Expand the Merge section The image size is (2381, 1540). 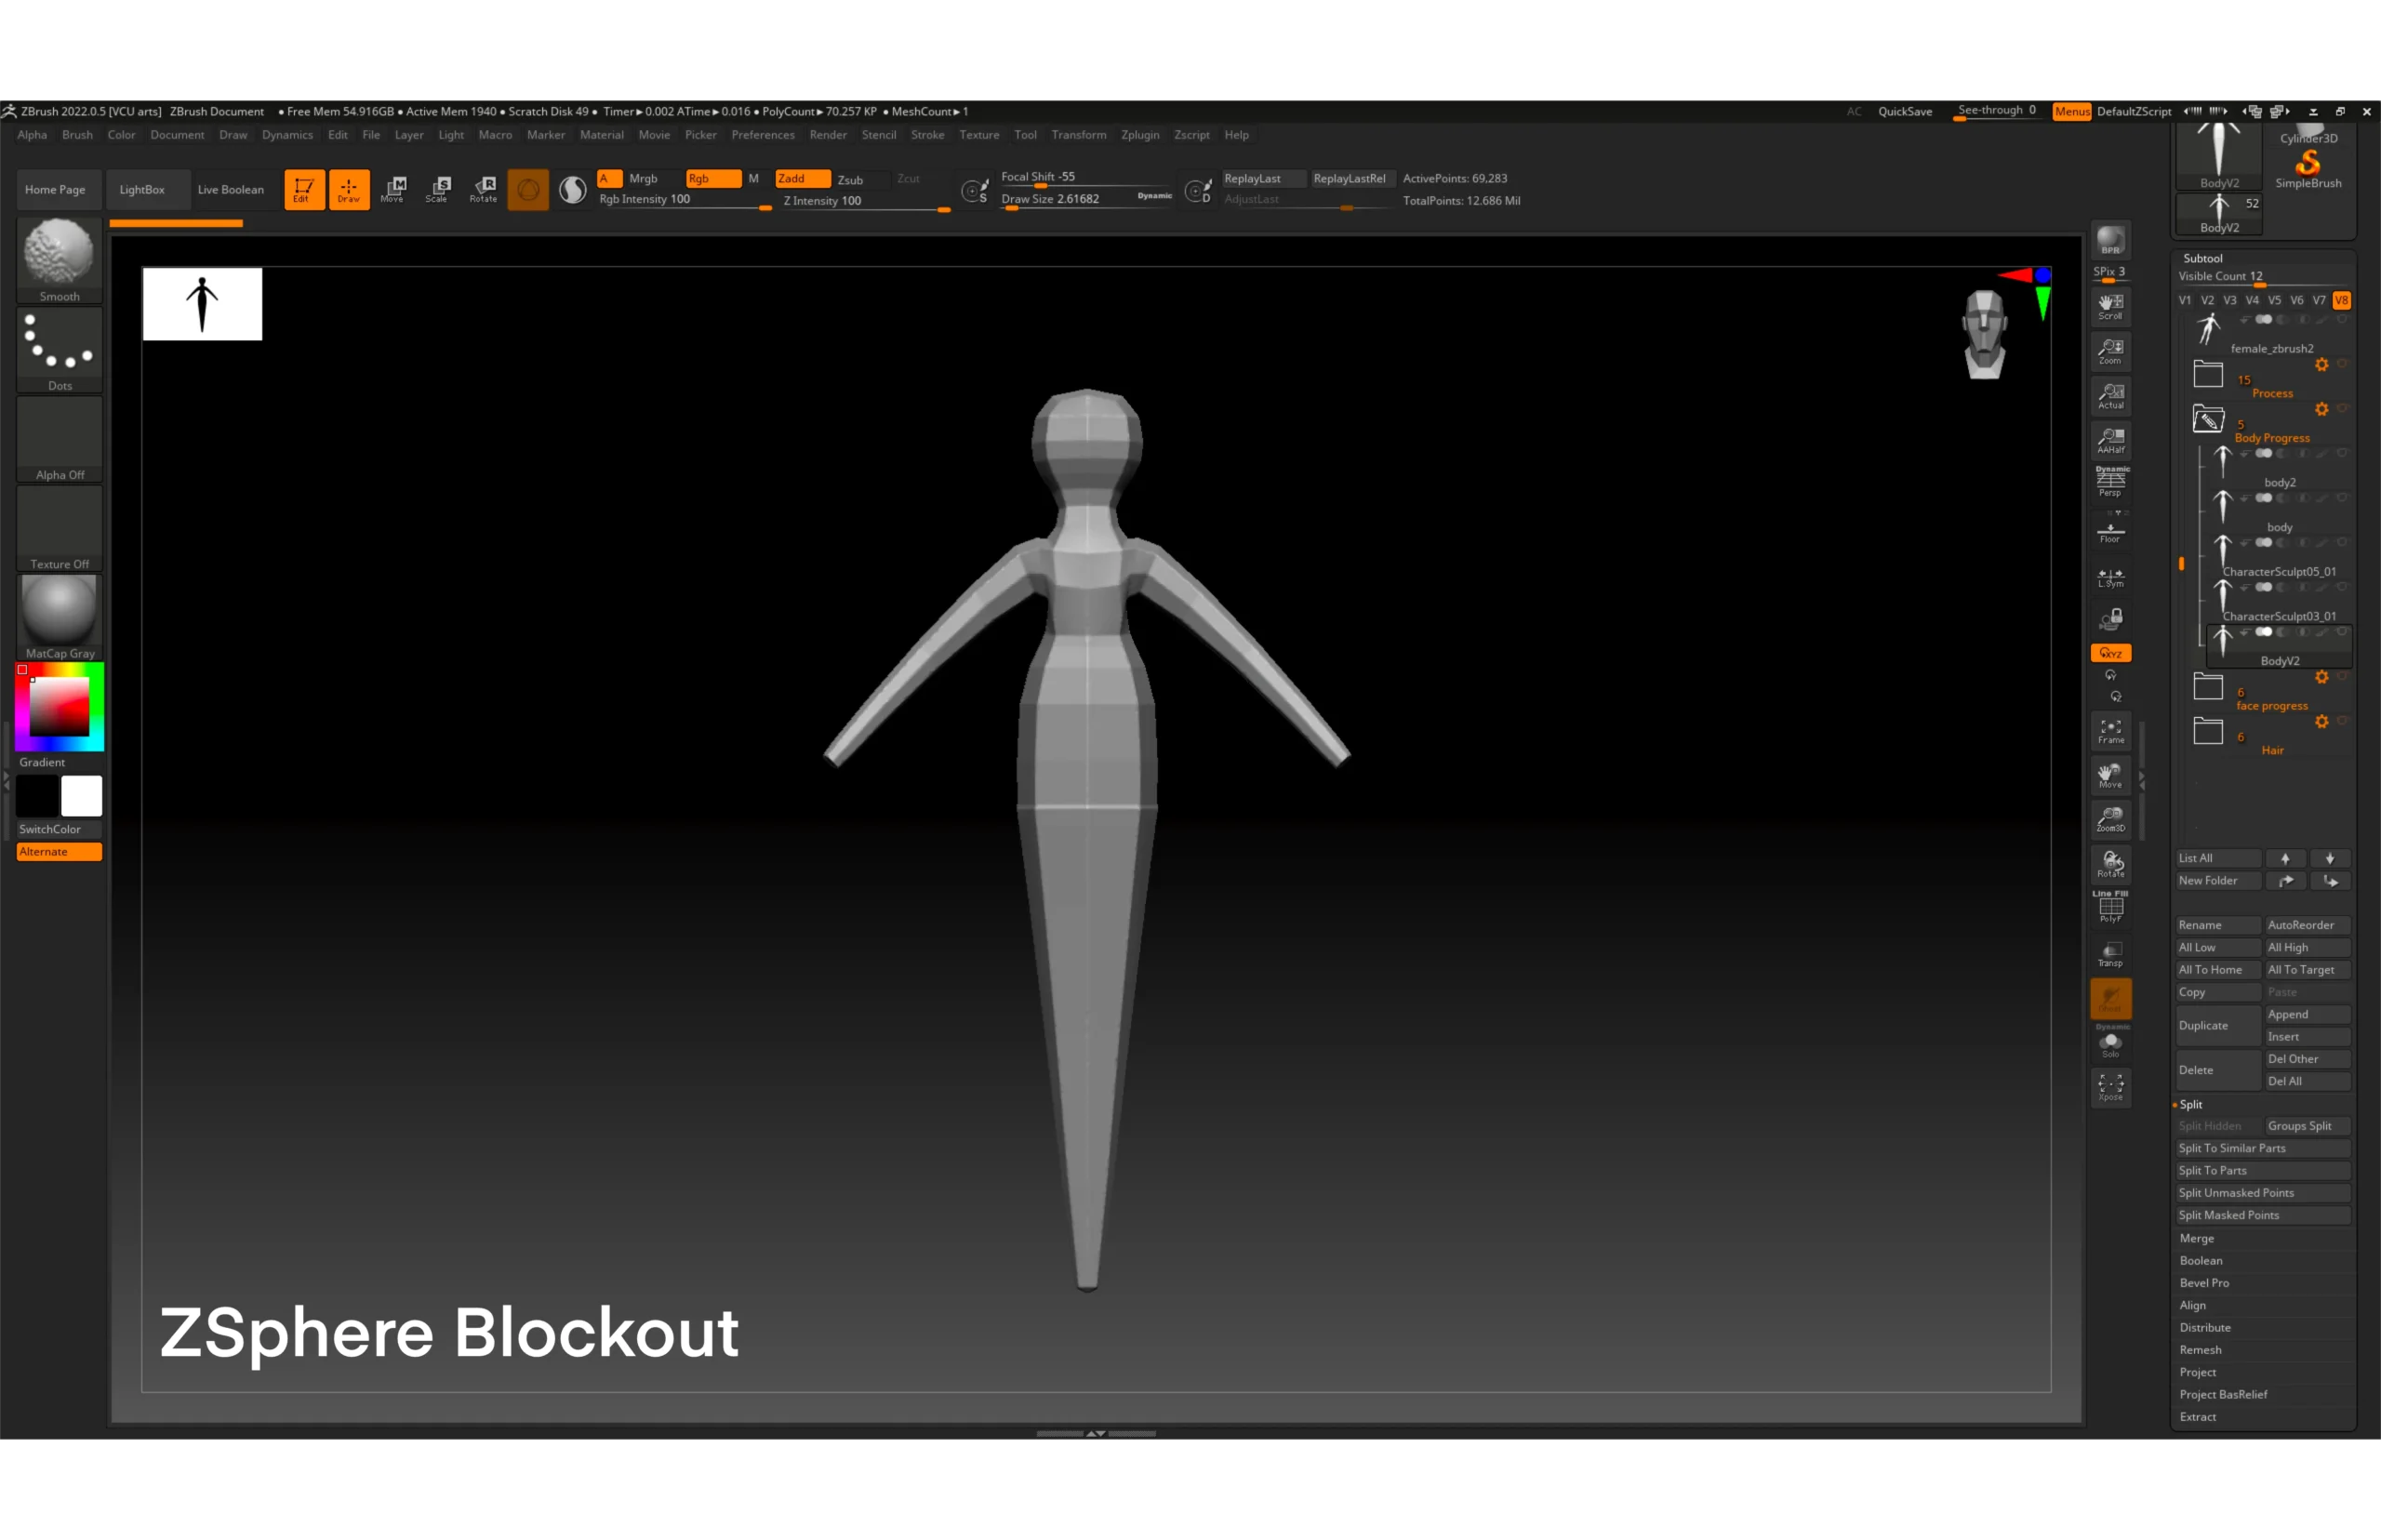[x=2197, y=1238]
